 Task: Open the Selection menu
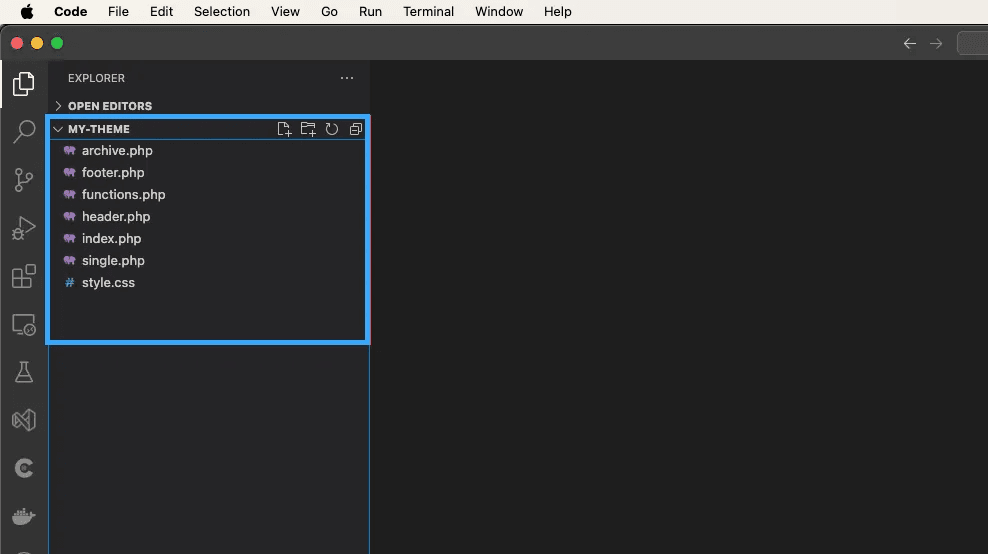click(222, 11)
